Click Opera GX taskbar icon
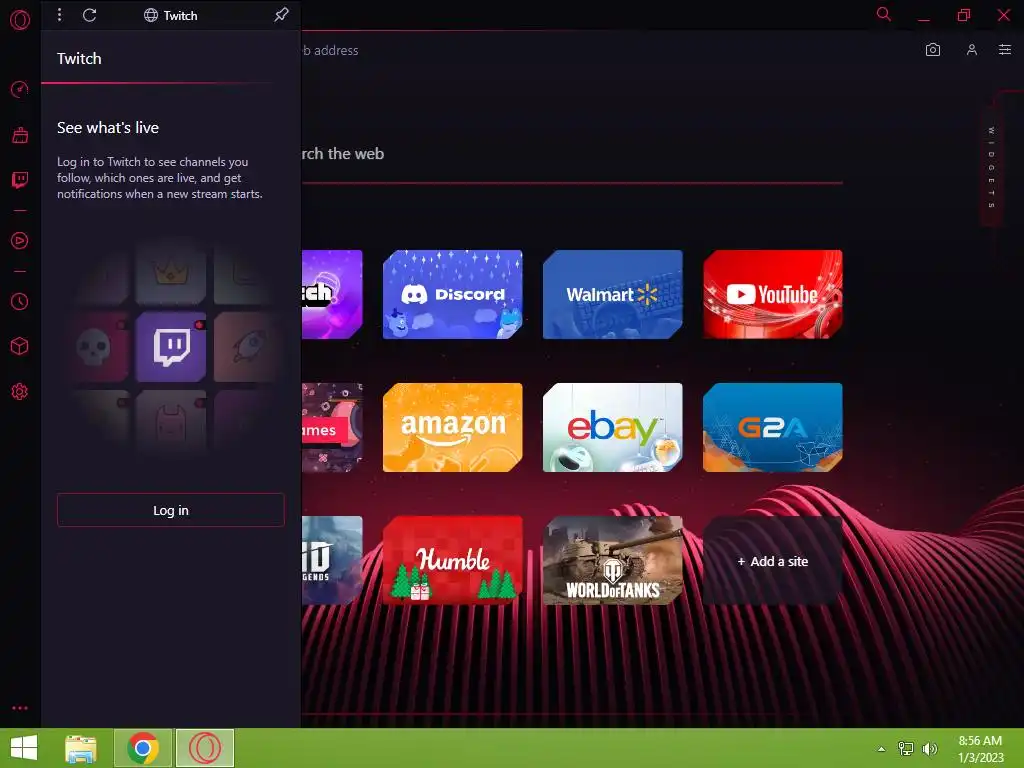This screenshot has width=1024, height=768. [205, 748]
